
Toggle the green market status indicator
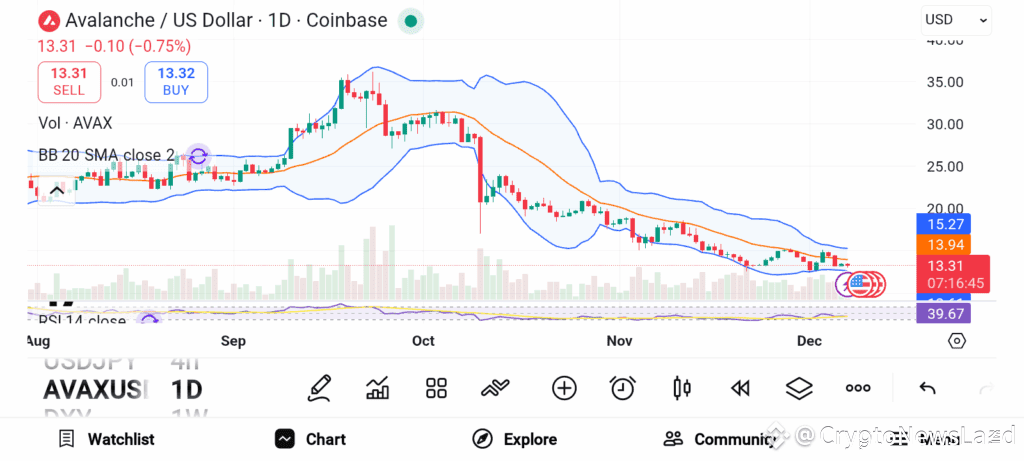tap(411, 21)
